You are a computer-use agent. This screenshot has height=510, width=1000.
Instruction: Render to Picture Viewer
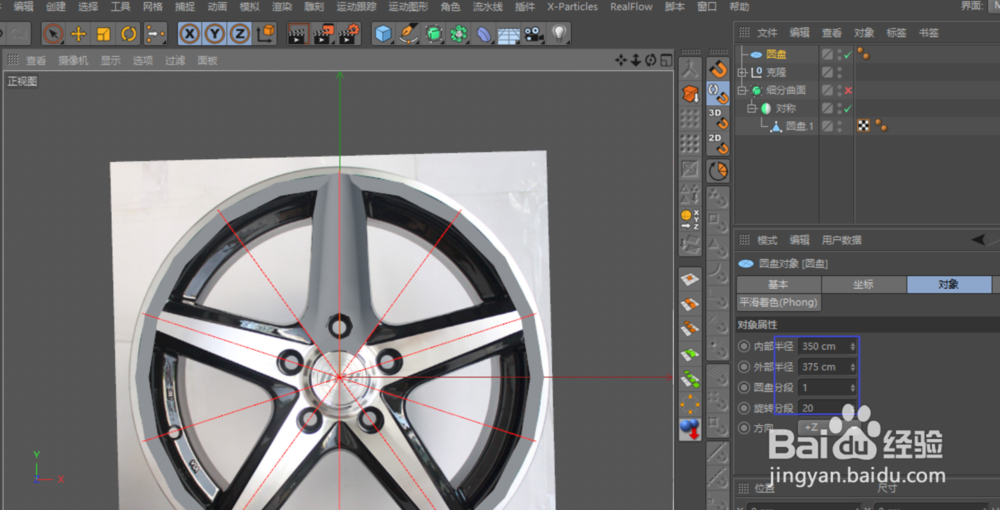point(323,34)
